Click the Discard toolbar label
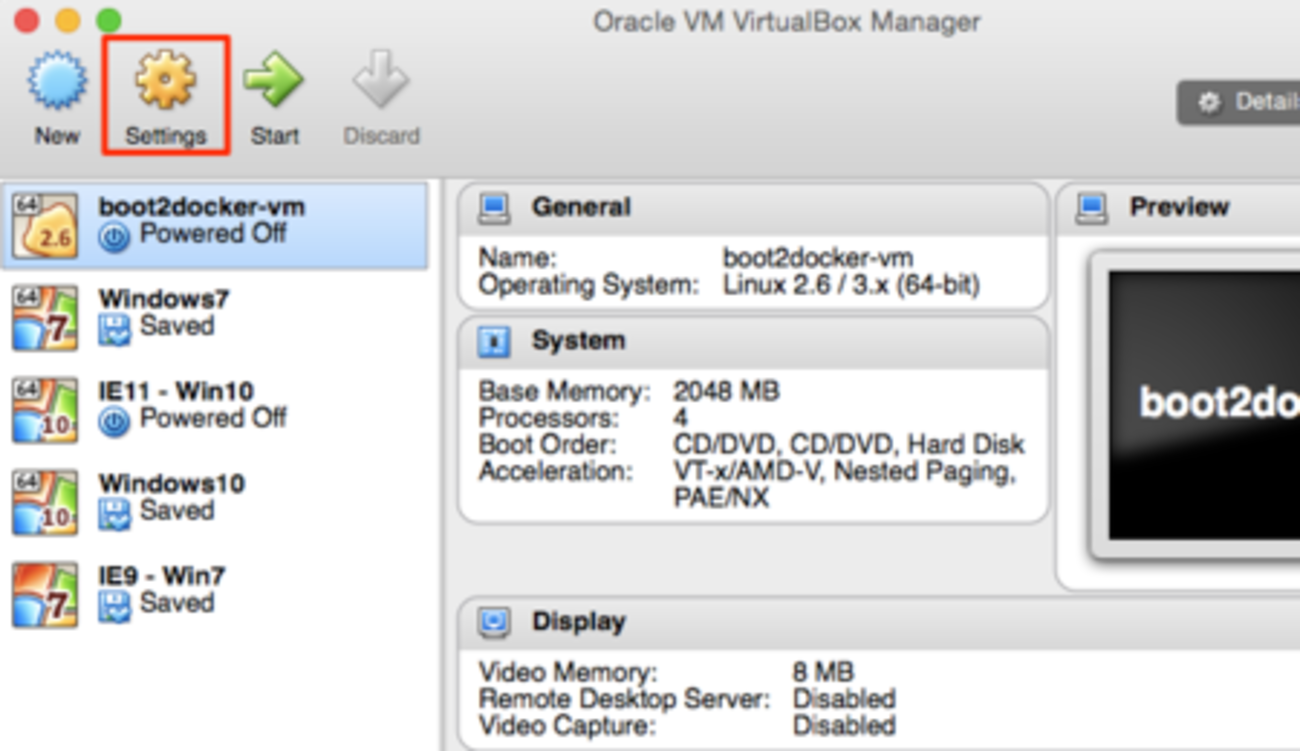Image resolution: width=1300 pixels, height=751 pixels. (x=381, y=136)
